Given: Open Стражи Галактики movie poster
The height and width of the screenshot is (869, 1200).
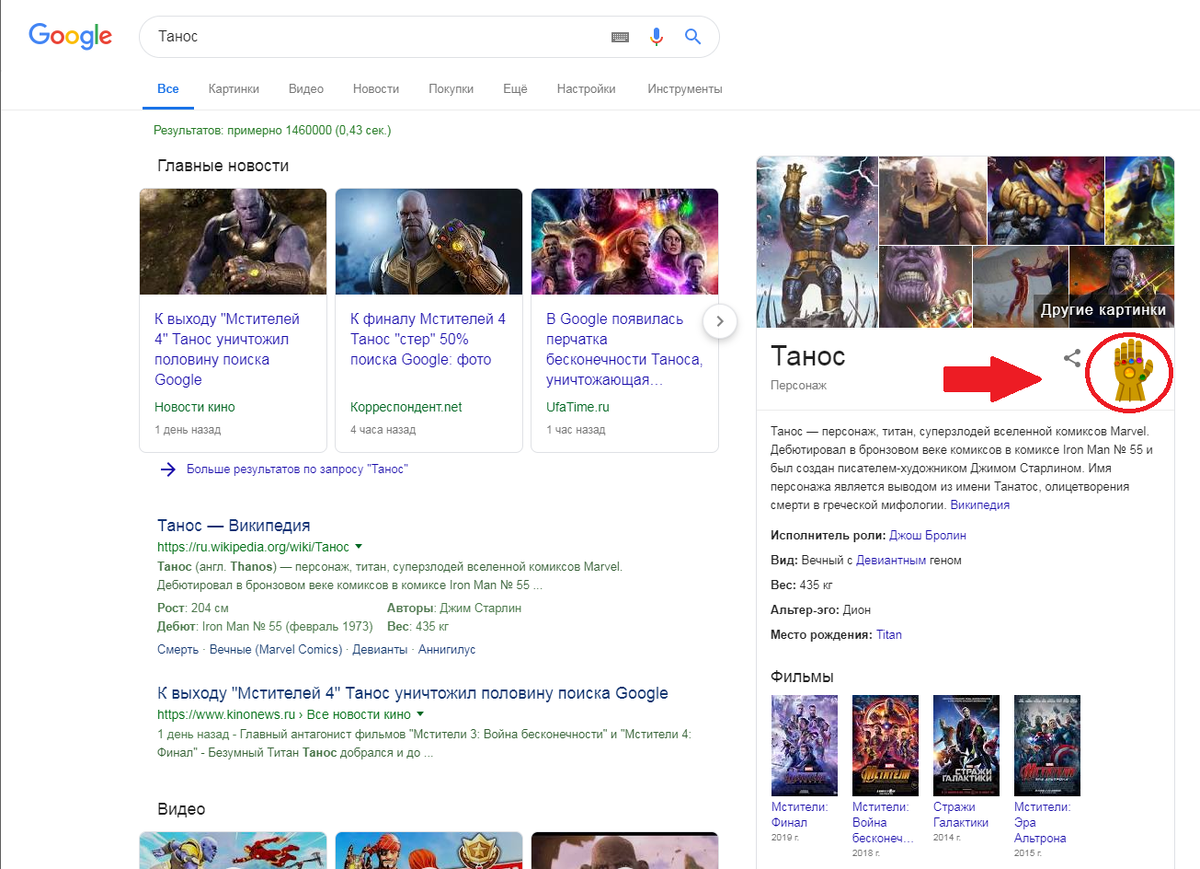Looking at the screenshot, I should (966, 745).
